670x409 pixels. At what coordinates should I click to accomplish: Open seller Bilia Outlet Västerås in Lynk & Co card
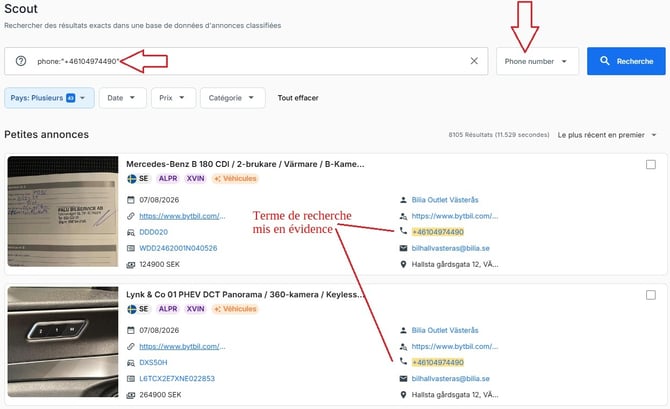tap(445, 330)
